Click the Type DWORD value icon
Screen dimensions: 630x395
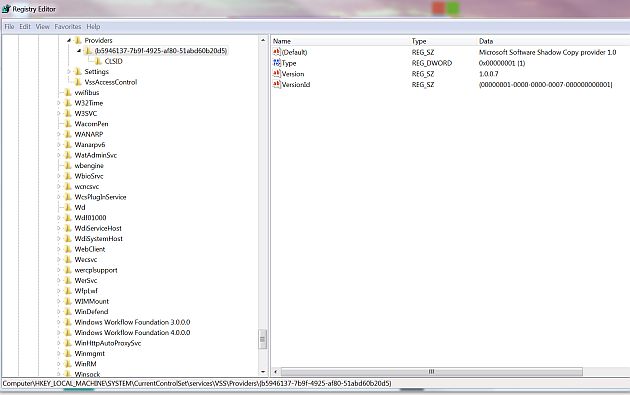[276, 63]
